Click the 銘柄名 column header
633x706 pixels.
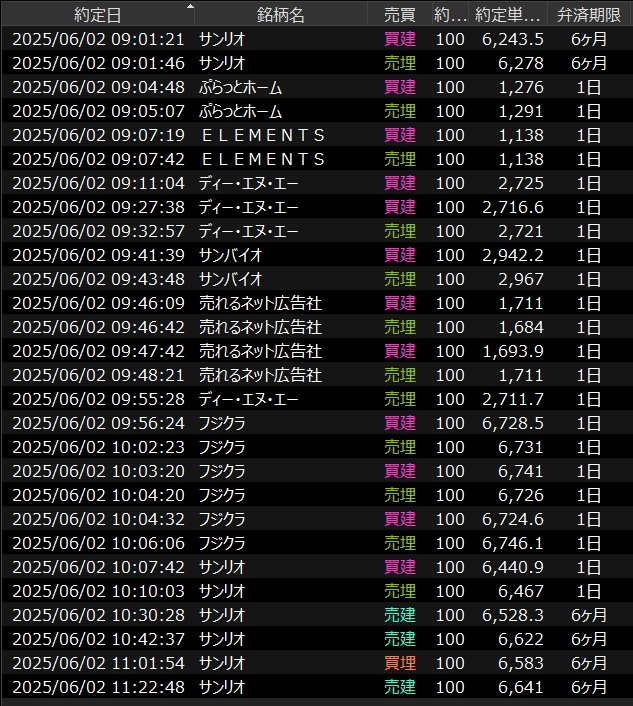pos(280,15)
